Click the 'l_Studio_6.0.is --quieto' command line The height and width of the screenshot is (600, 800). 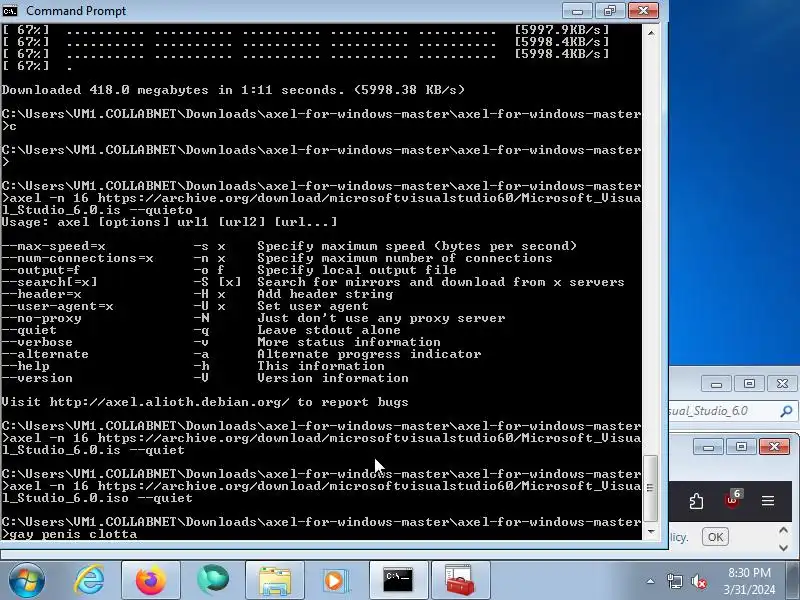click(x=97, y=210)
